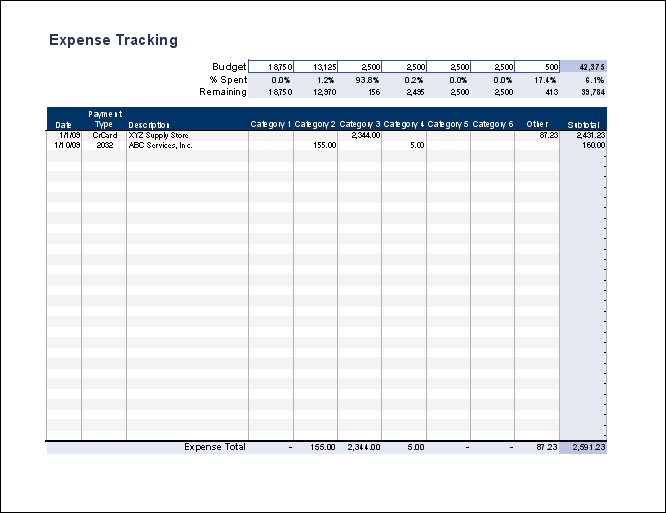Click the CrCard payment type cell

pos(104,135)
